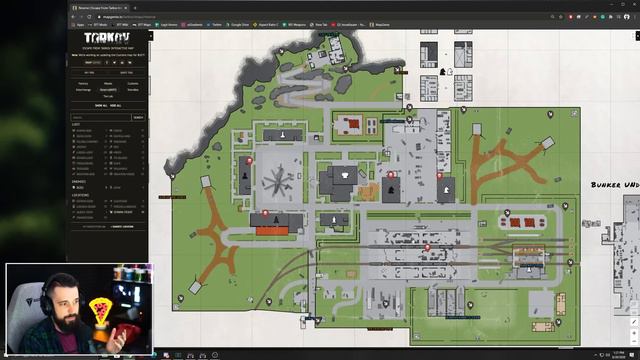Click the black marker on the far west map edge
The image size is (640, 360).
172,176
